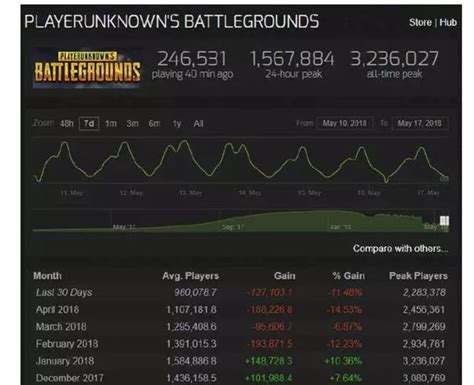Image resolution: width=474 pixels, height=385 pixels.
Task: Click the 960,076.7 average players value
Action: click(195, 292)
